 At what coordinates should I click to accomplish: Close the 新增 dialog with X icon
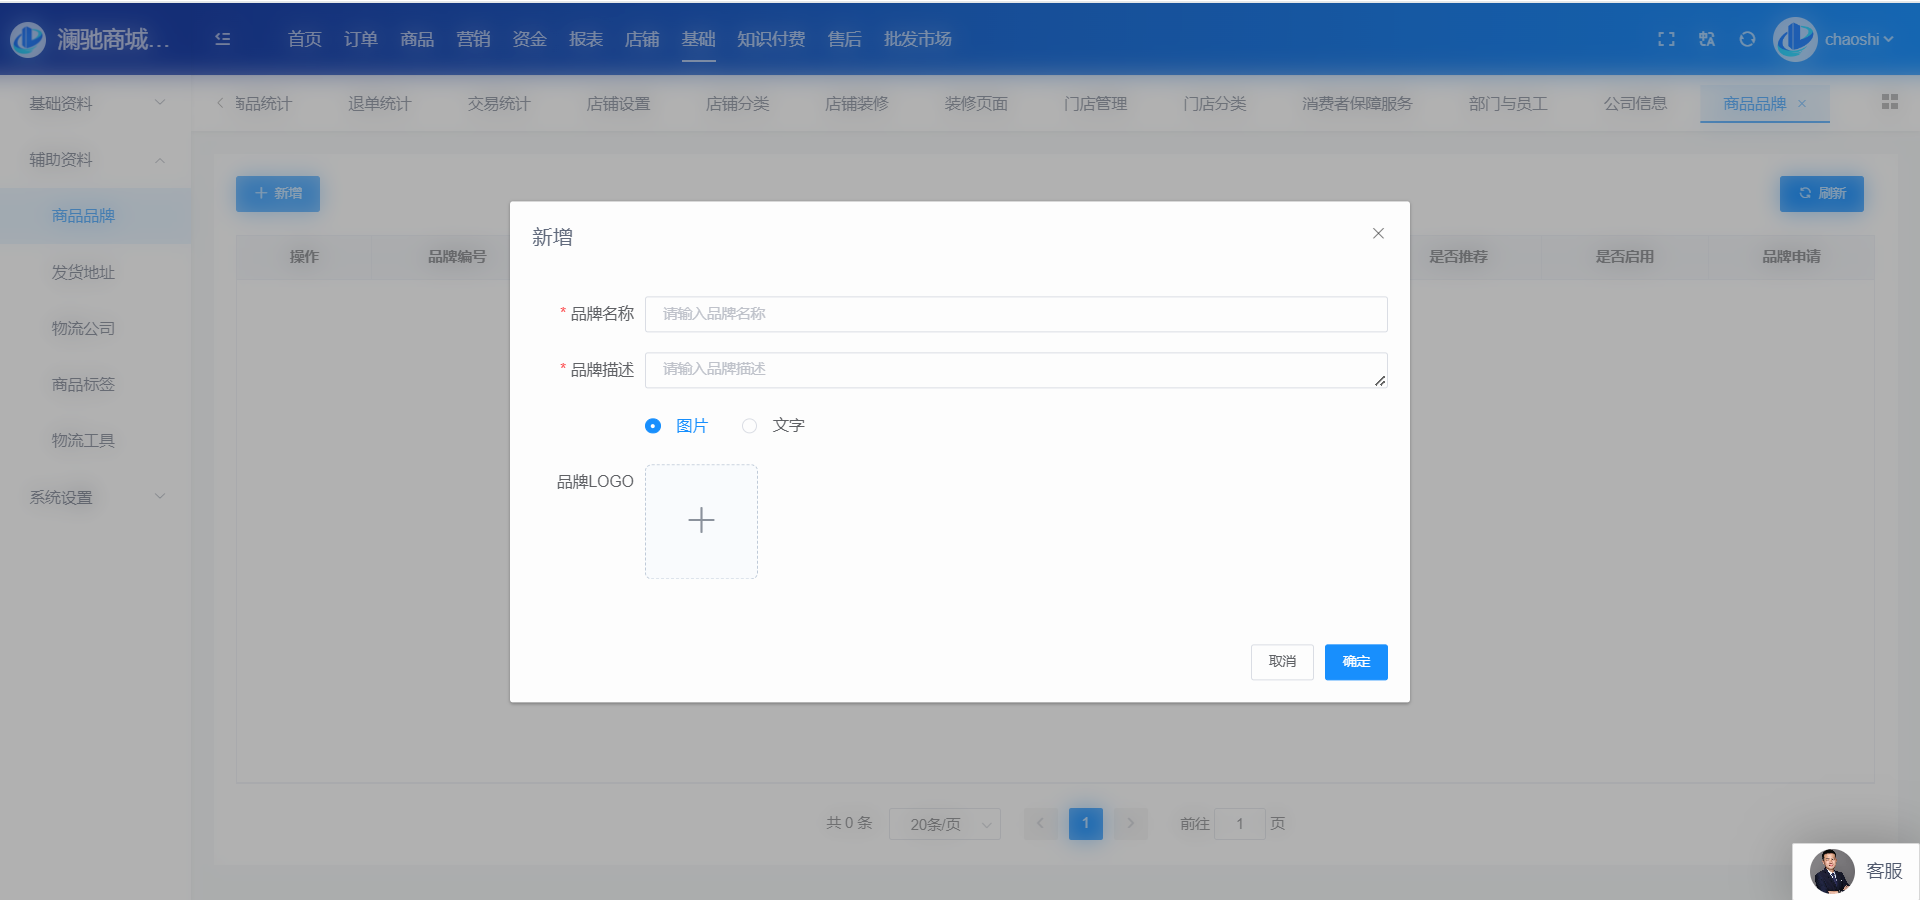(x=1378, y=234)
